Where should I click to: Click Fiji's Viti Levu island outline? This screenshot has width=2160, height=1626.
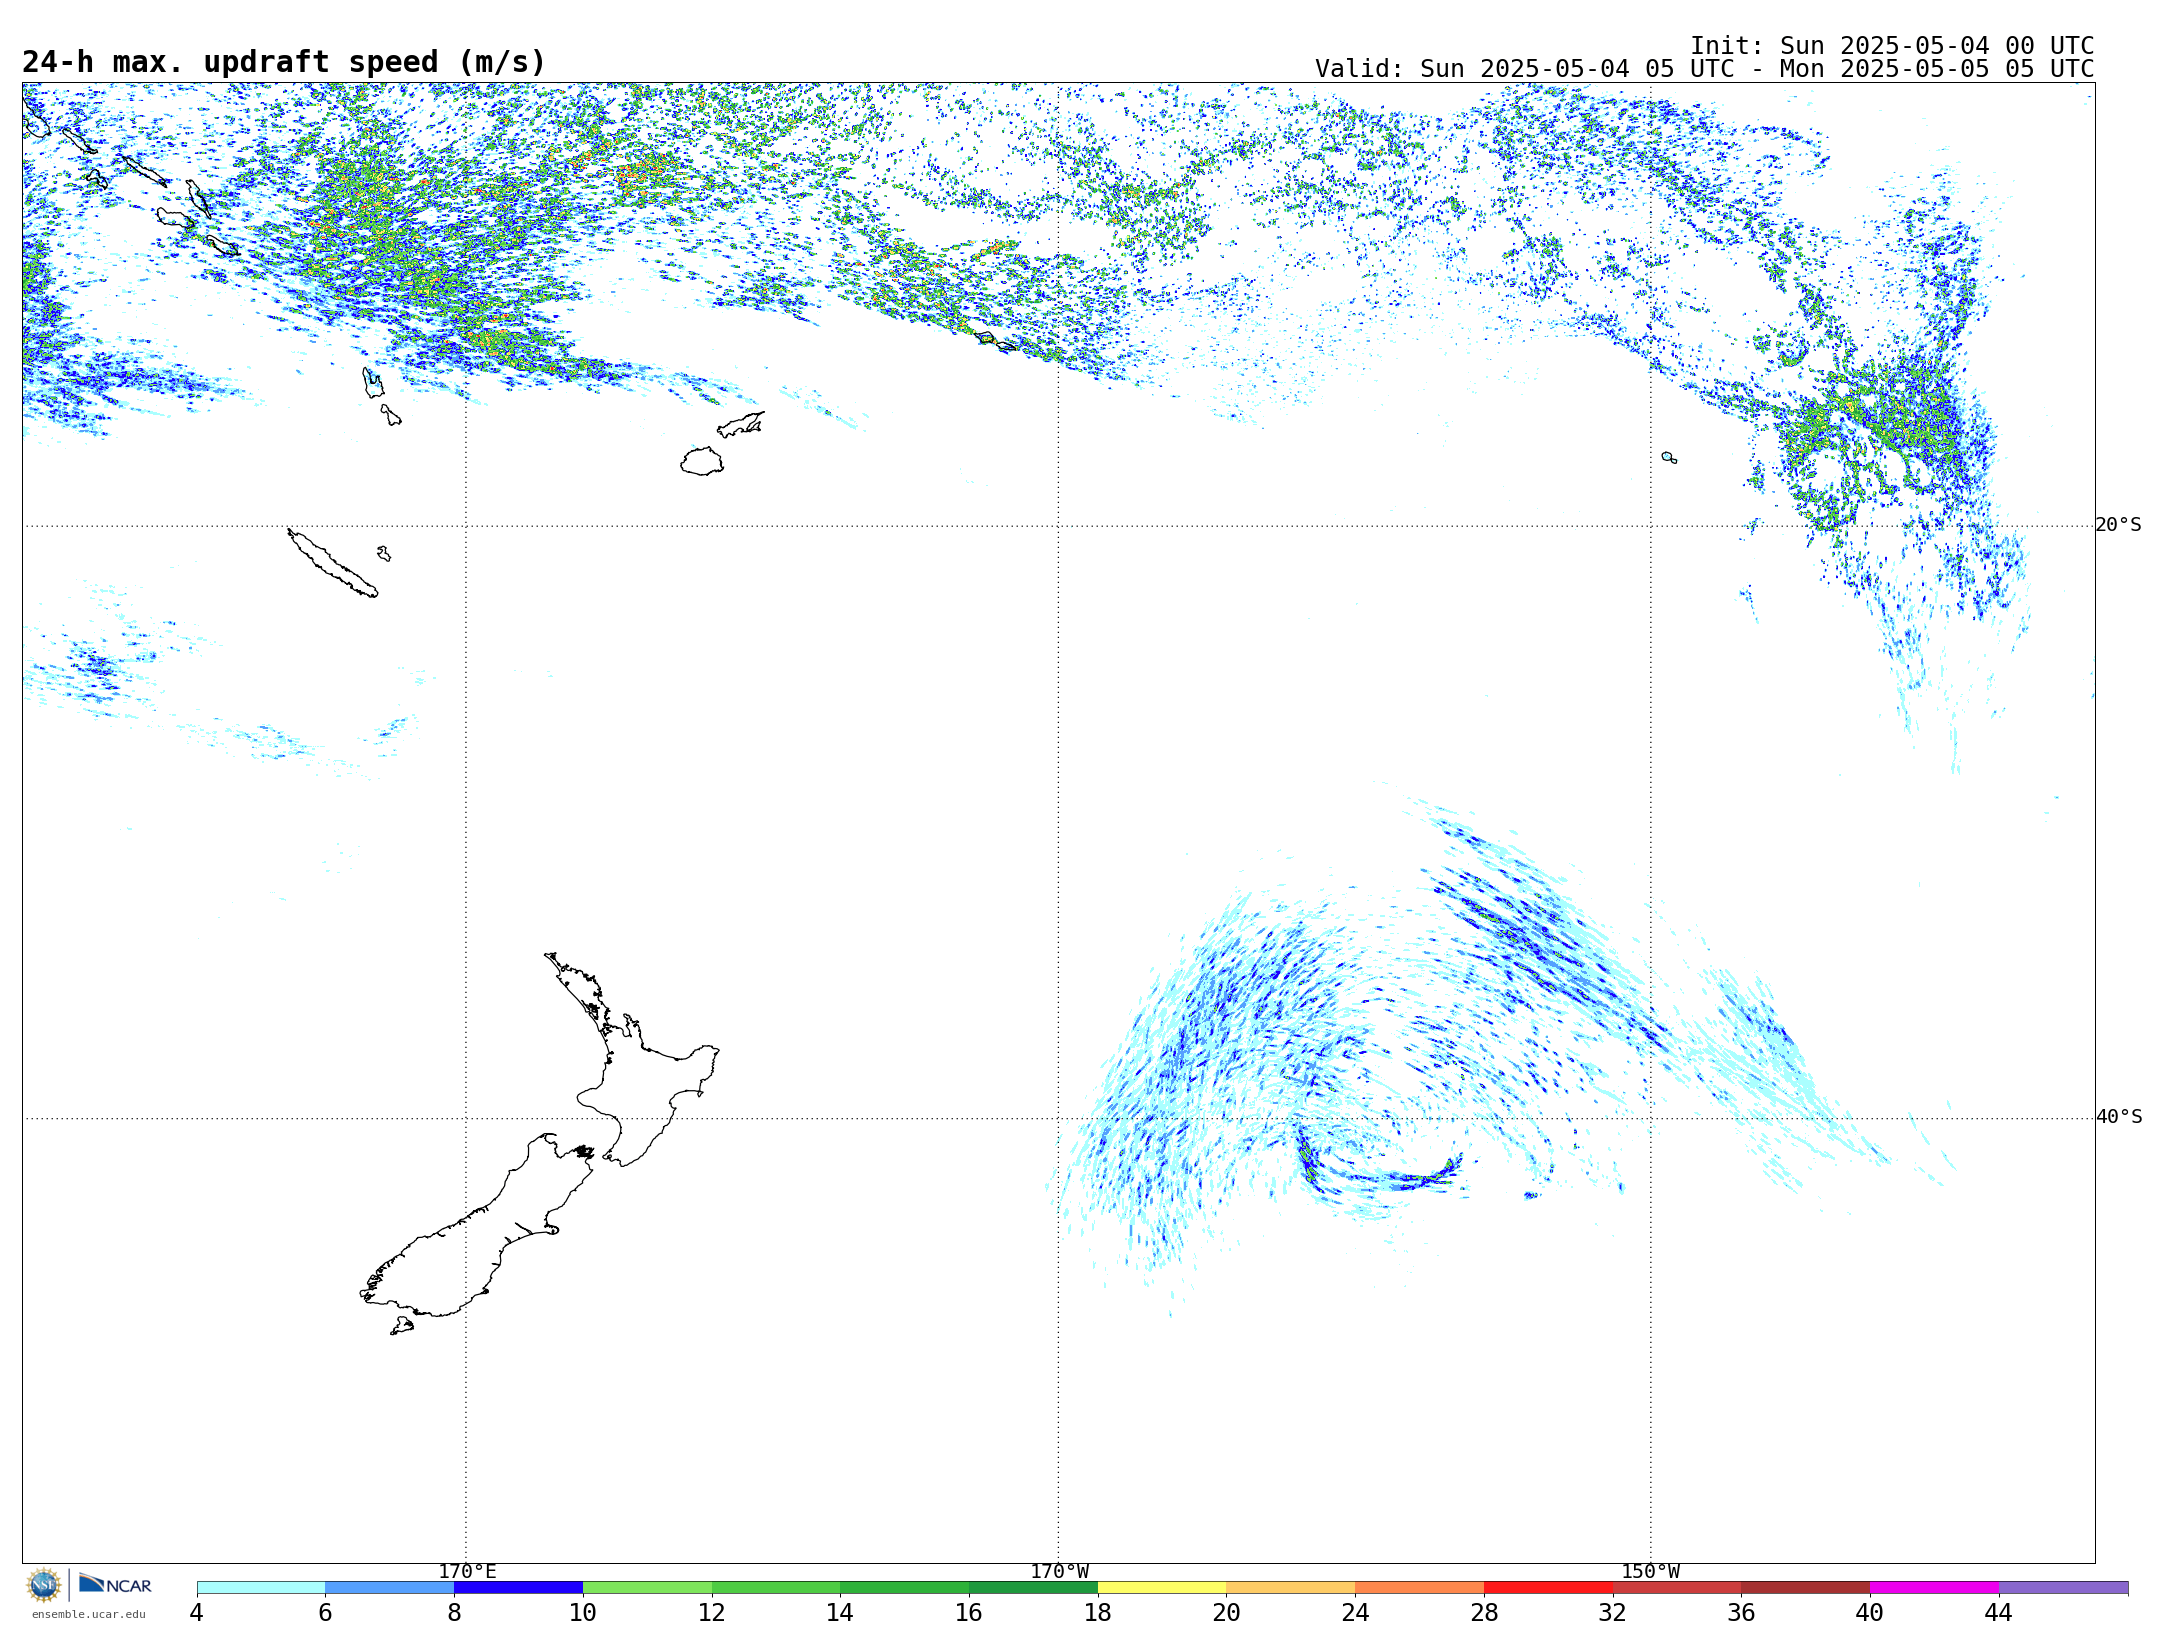coord(702,461)
